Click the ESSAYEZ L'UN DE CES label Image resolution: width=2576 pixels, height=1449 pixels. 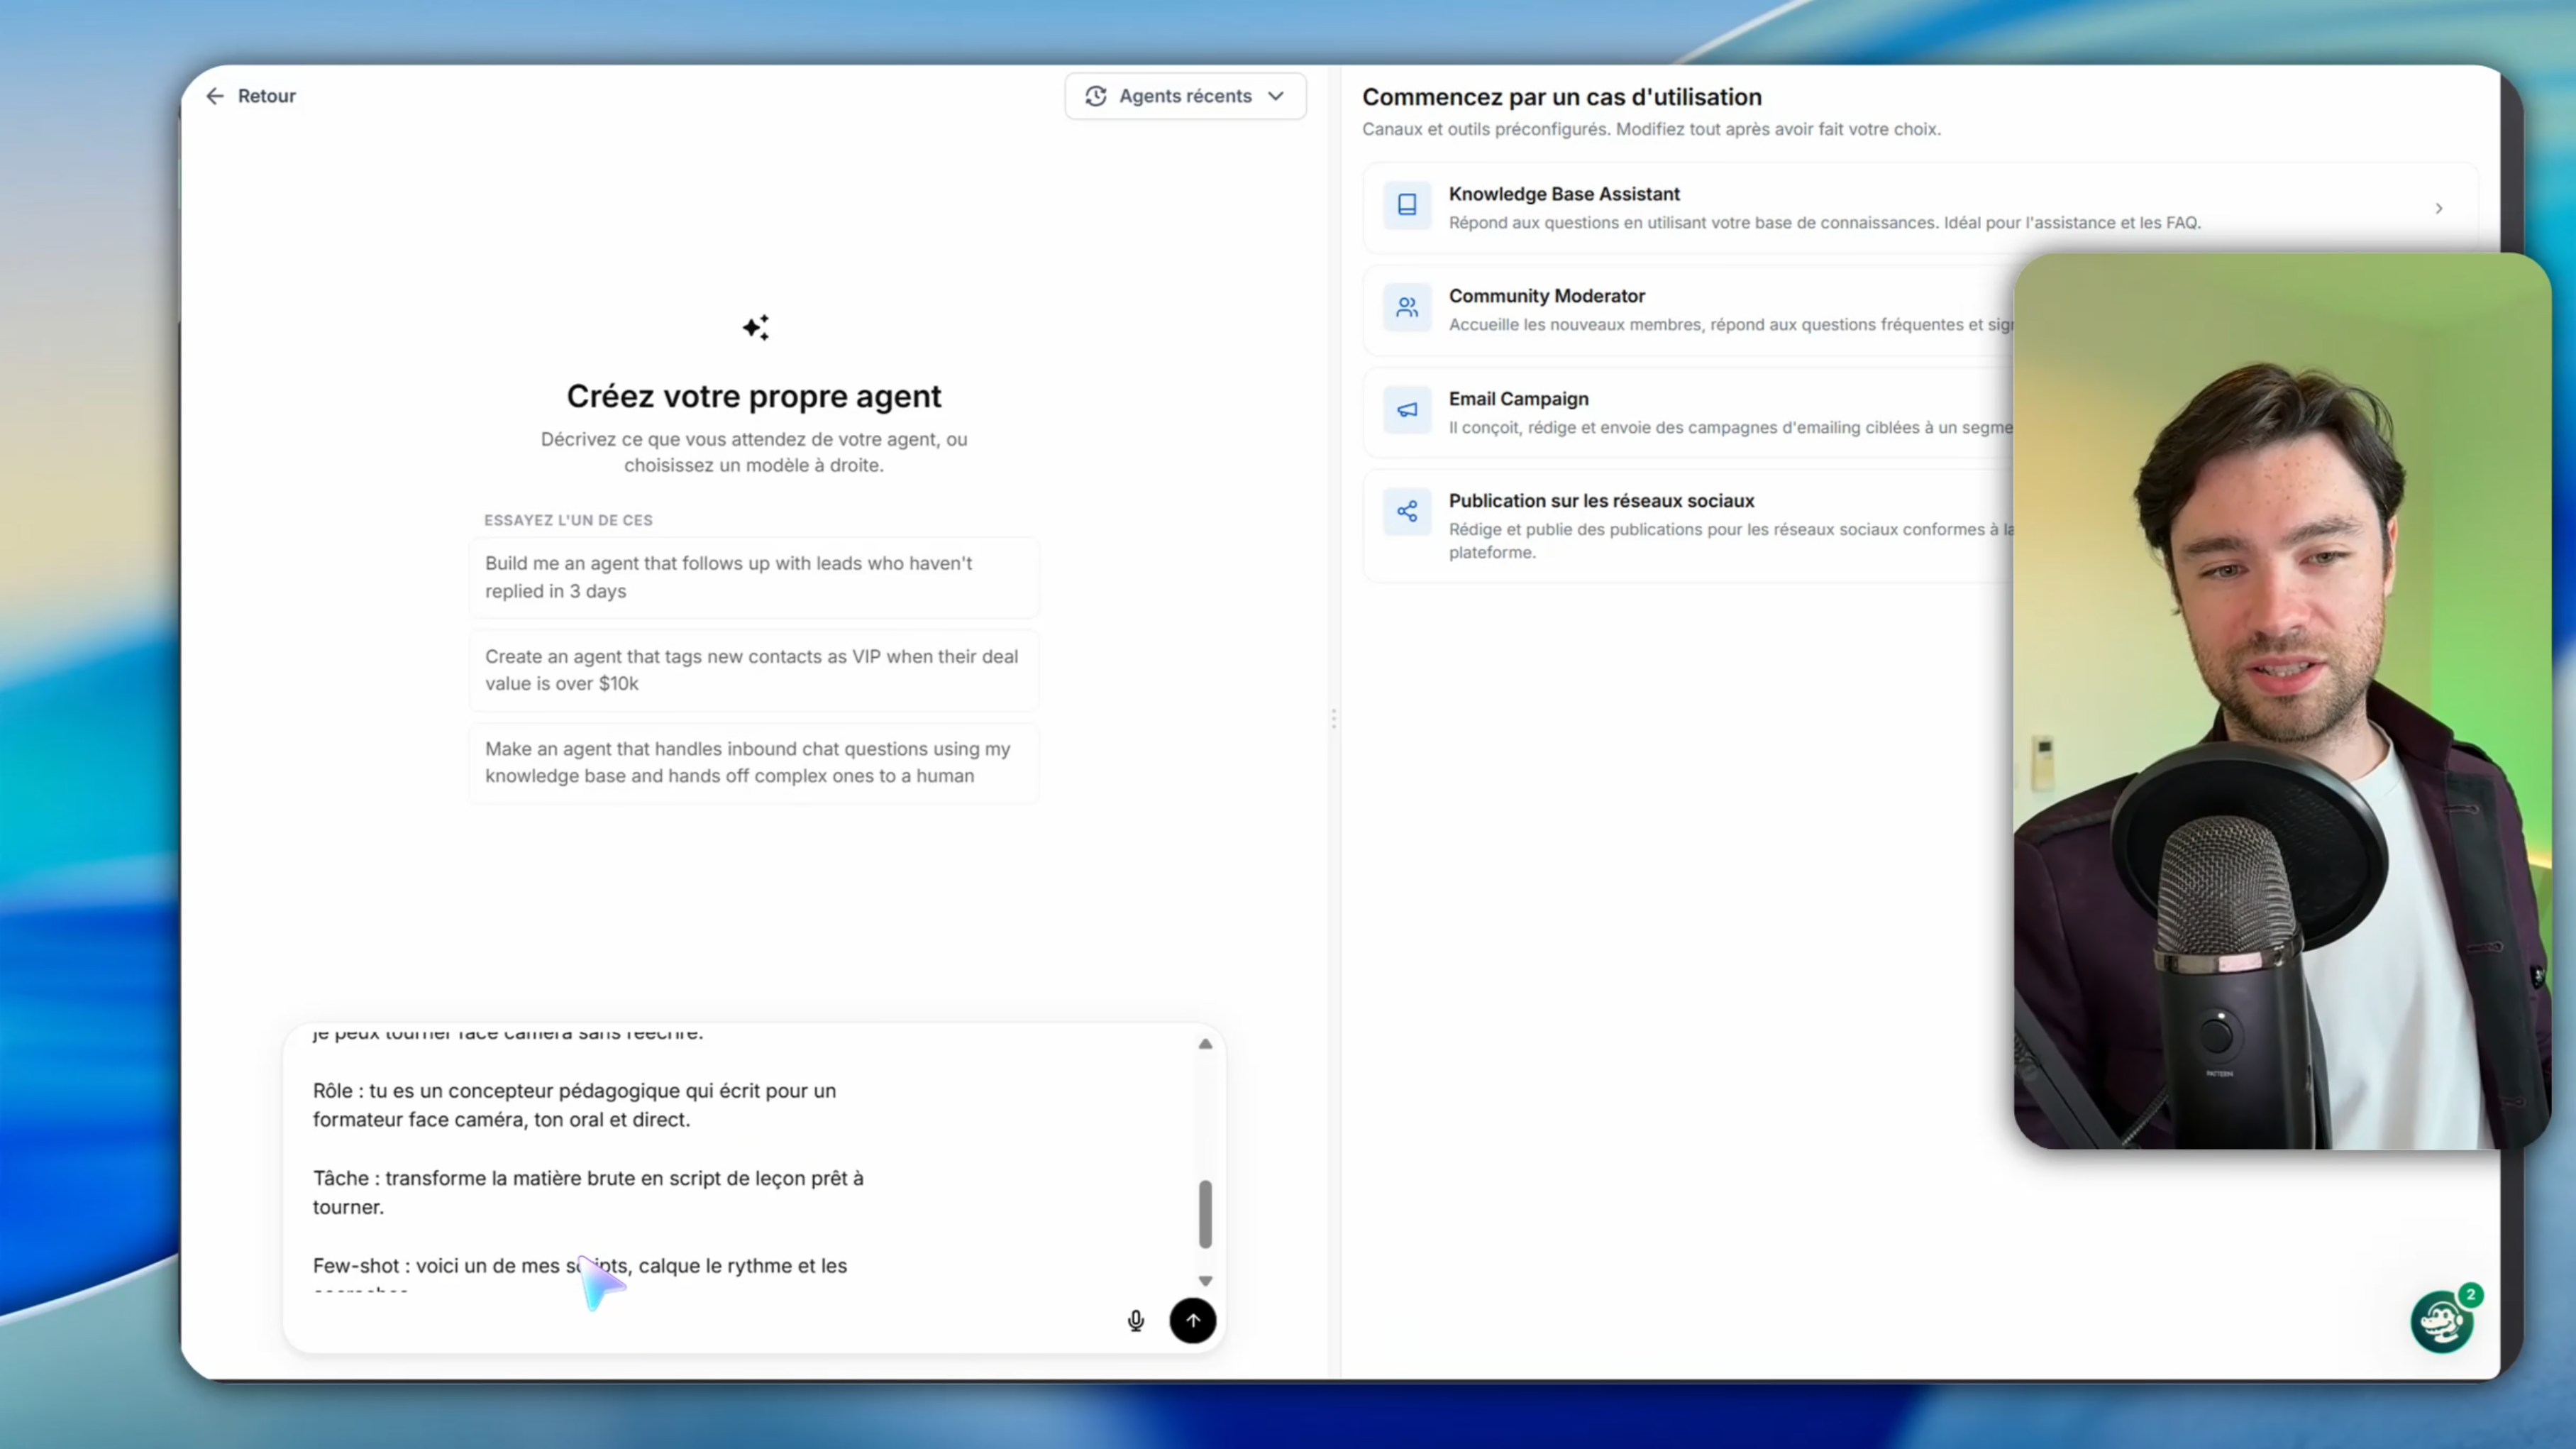coord(568,520)
